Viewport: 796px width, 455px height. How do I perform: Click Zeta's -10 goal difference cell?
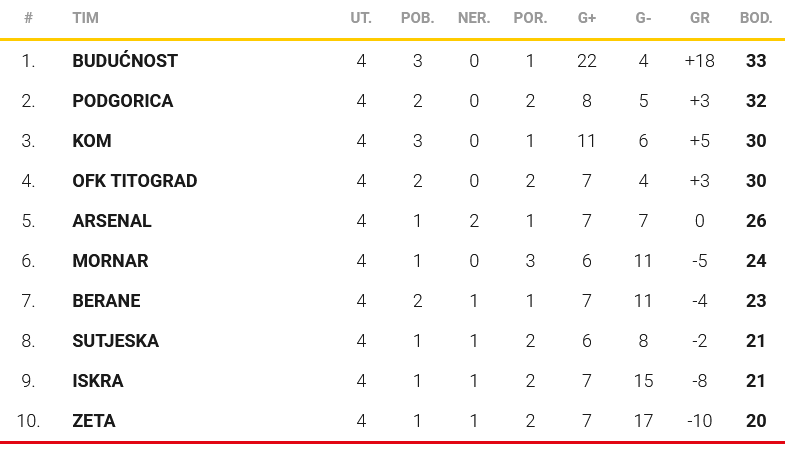(699, 421)
